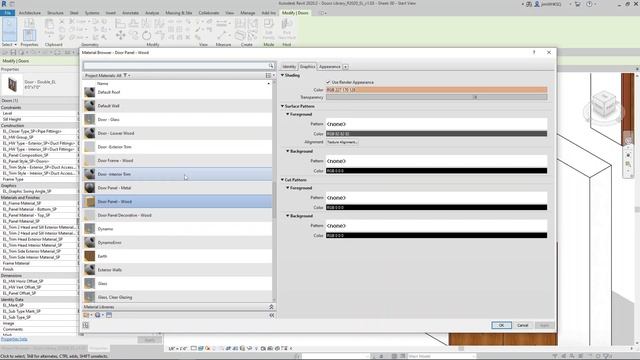Click the Save icon in quick access toolbar
640x360 pixels.
tap(13, 53)
